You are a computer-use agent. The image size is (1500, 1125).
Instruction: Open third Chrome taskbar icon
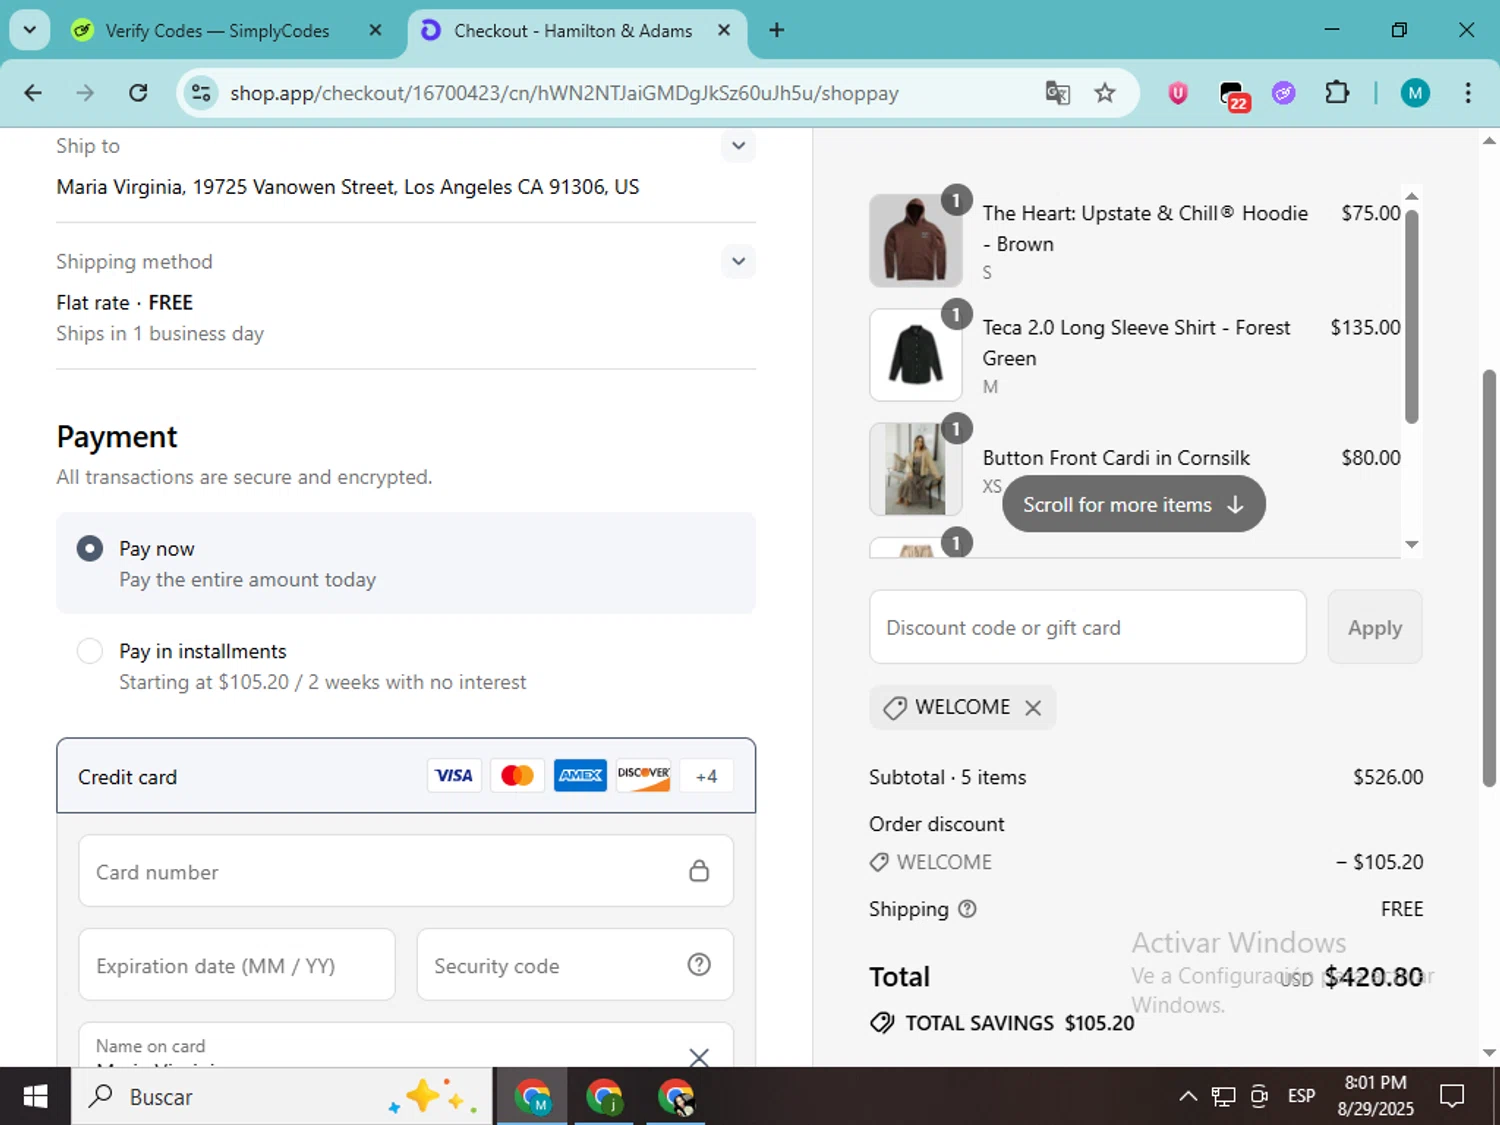pos(676,1097)
